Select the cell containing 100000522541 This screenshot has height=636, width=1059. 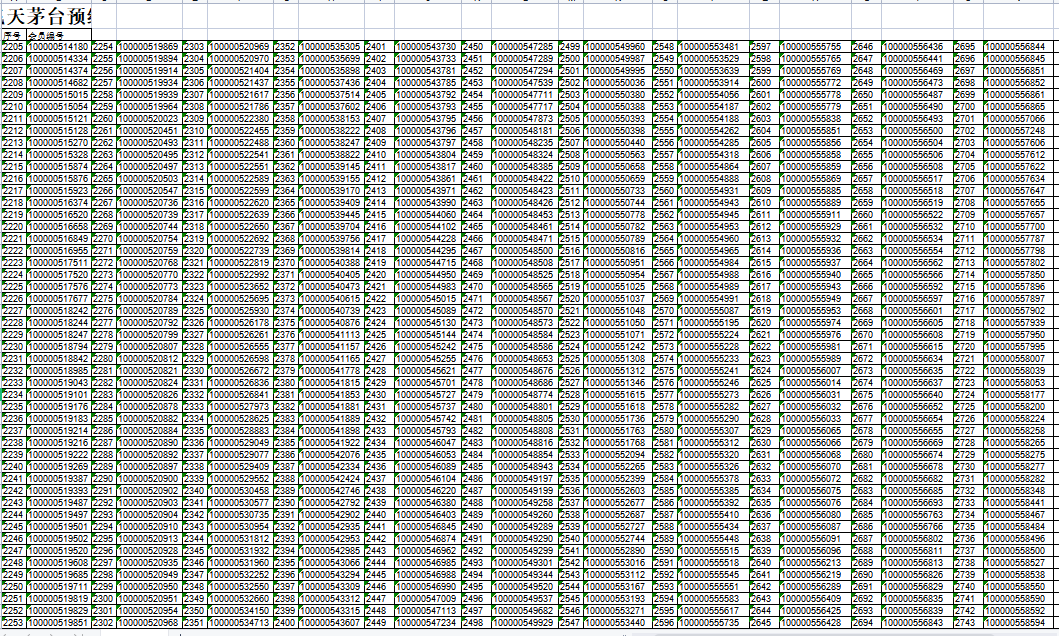(240, 155)
